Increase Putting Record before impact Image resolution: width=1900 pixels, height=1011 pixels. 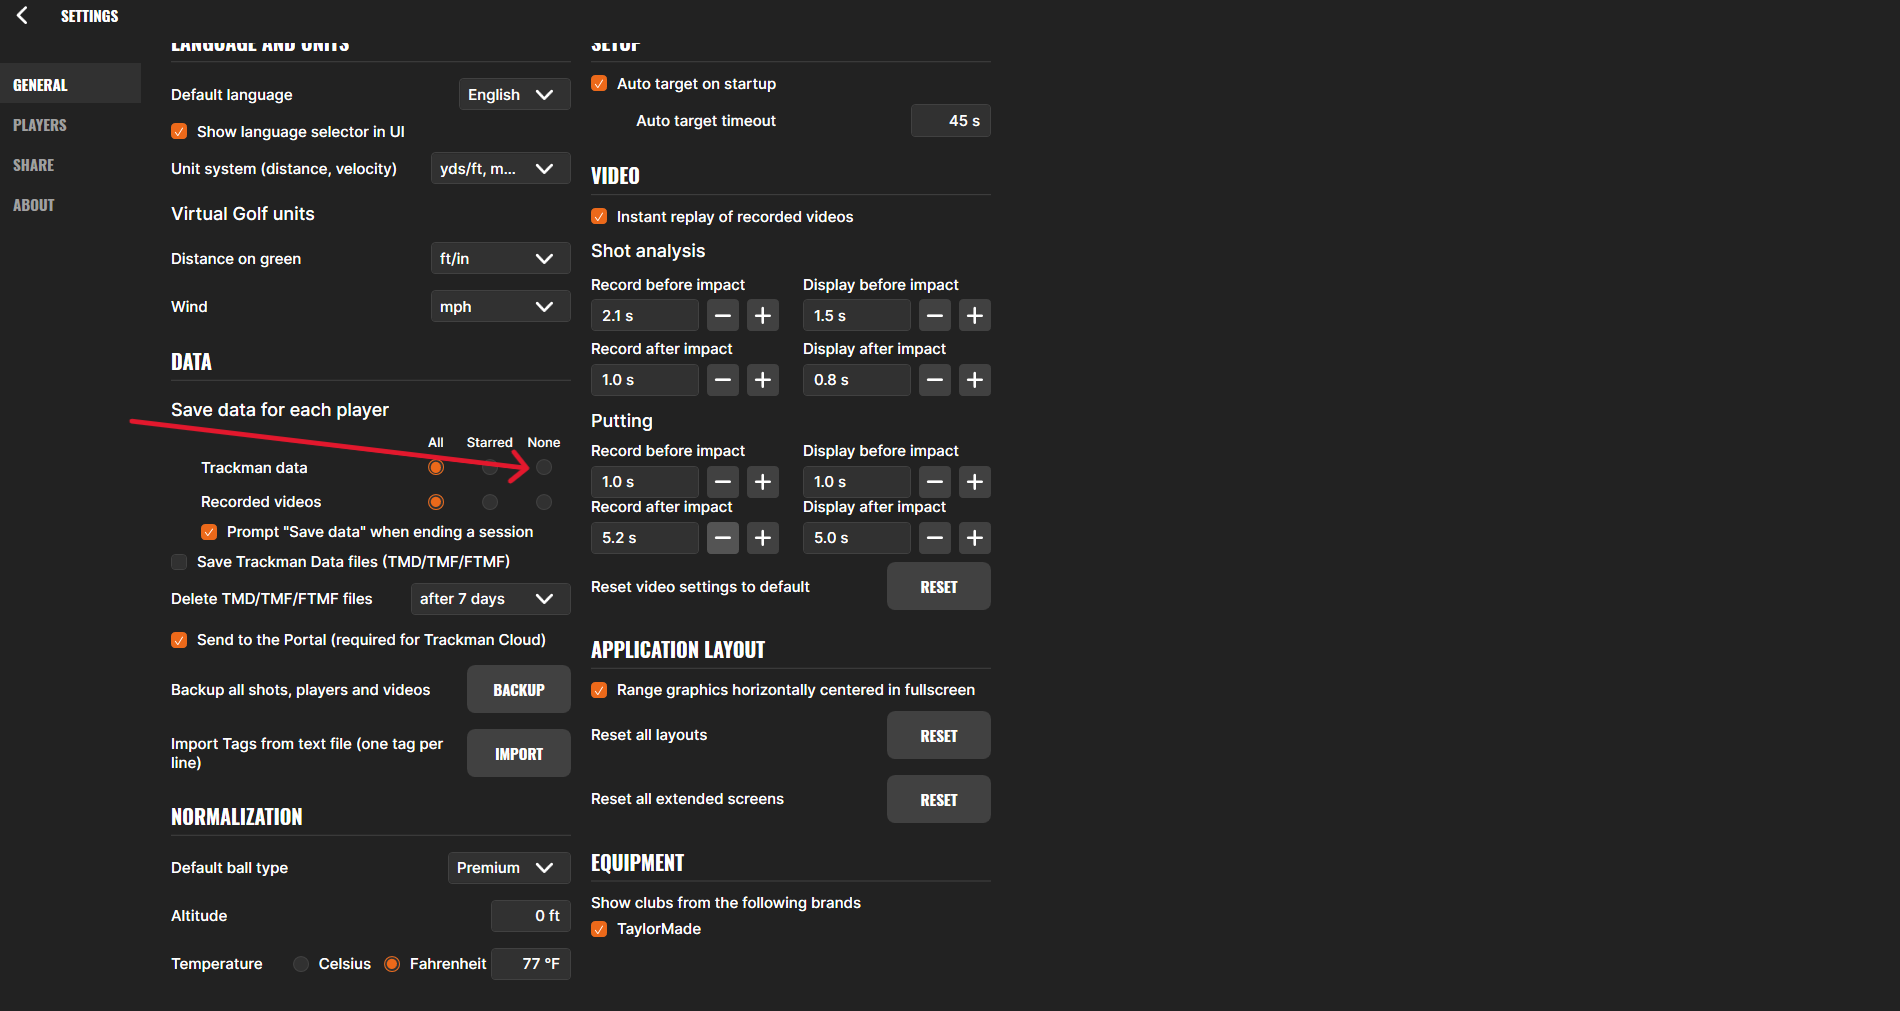[763, 482]
